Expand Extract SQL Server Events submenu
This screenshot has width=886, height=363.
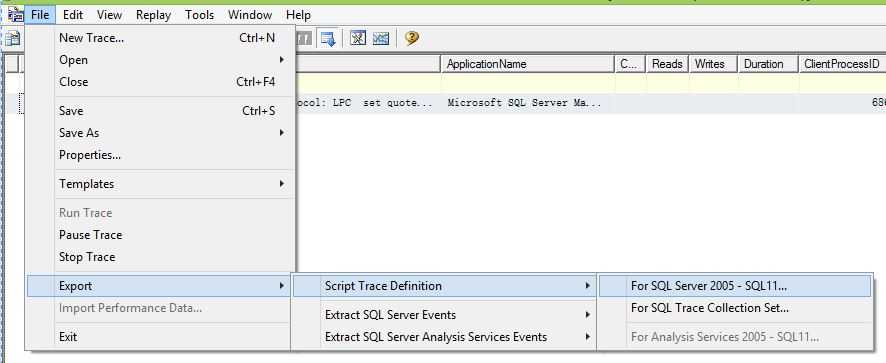click(x=445, y=314)
